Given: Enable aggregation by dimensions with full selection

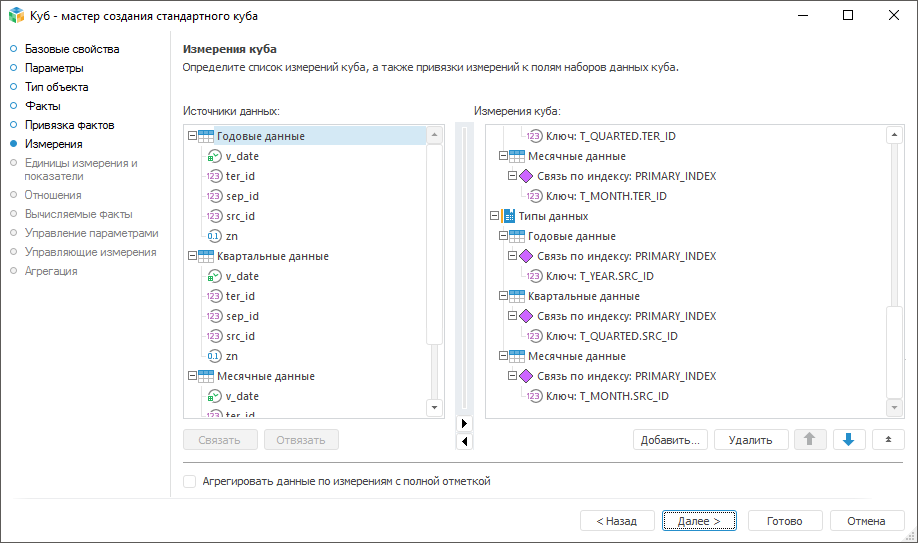Looking at the screenshot, I should (190, 481).
